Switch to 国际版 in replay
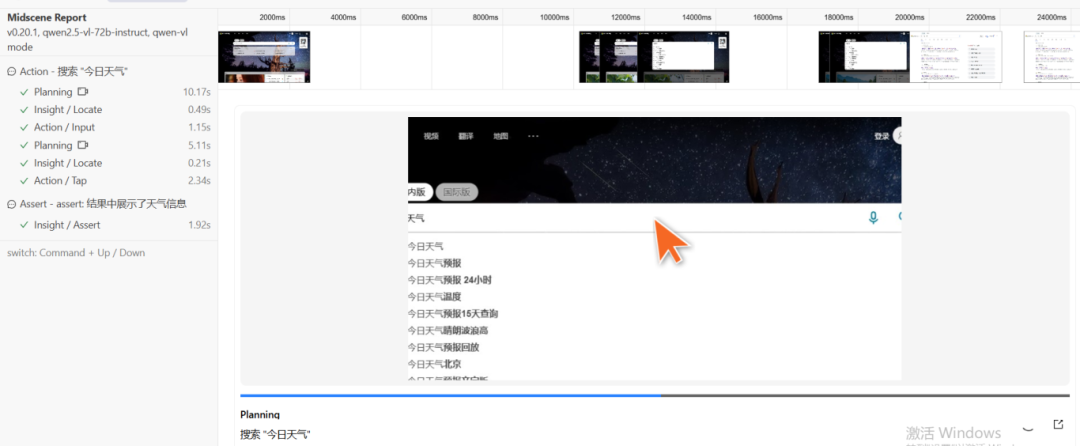 (x=457, y=193)
